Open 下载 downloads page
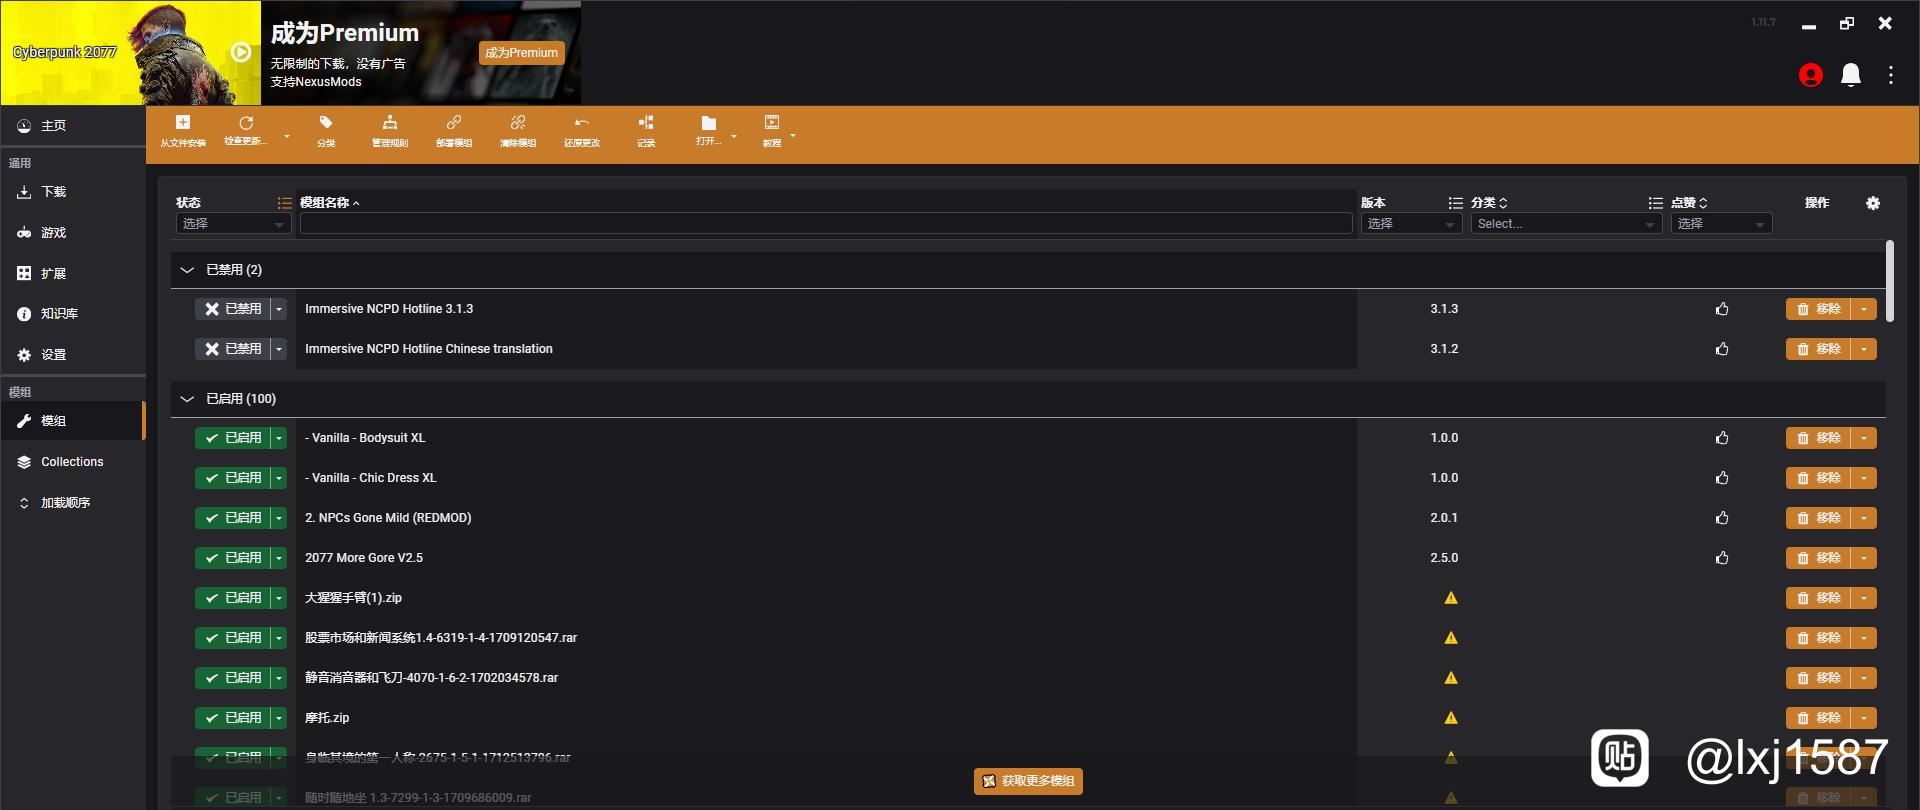The height and width of the screenshot is (810, 1920). (73, 192)
